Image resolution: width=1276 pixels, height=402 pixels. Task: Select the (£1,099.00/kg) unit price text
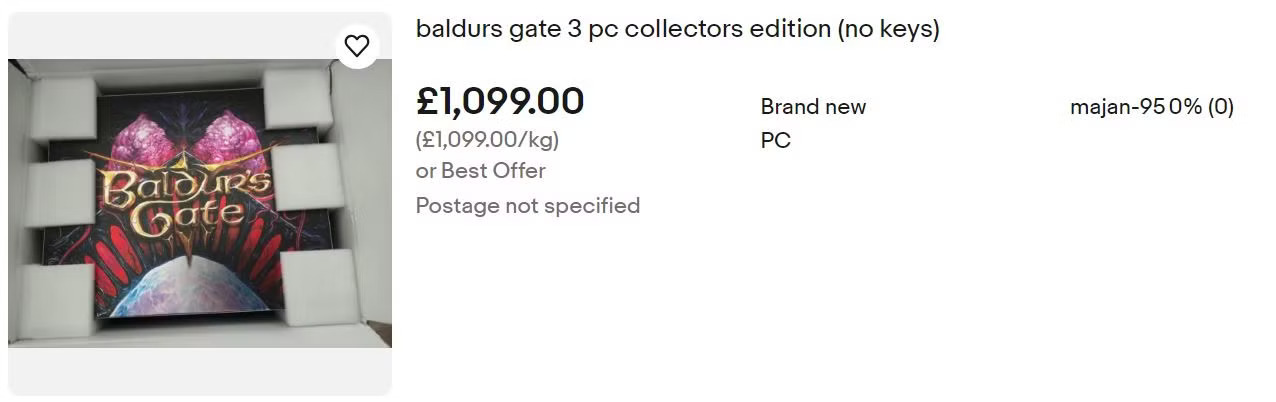(487, 139)
